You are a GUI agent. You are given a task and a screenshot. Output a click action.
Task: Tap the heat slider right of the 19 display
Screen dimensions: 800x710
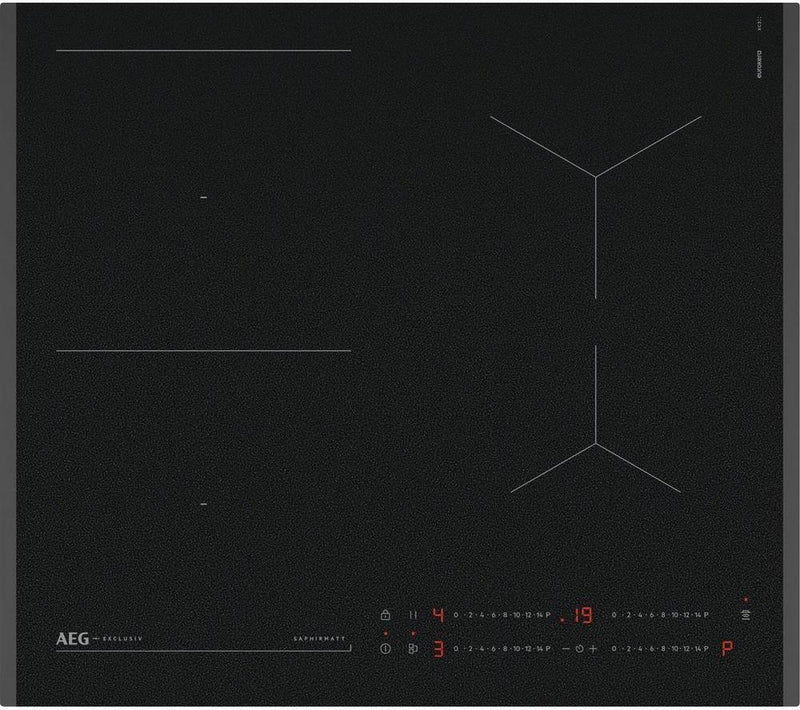click(x=660, y=615)
